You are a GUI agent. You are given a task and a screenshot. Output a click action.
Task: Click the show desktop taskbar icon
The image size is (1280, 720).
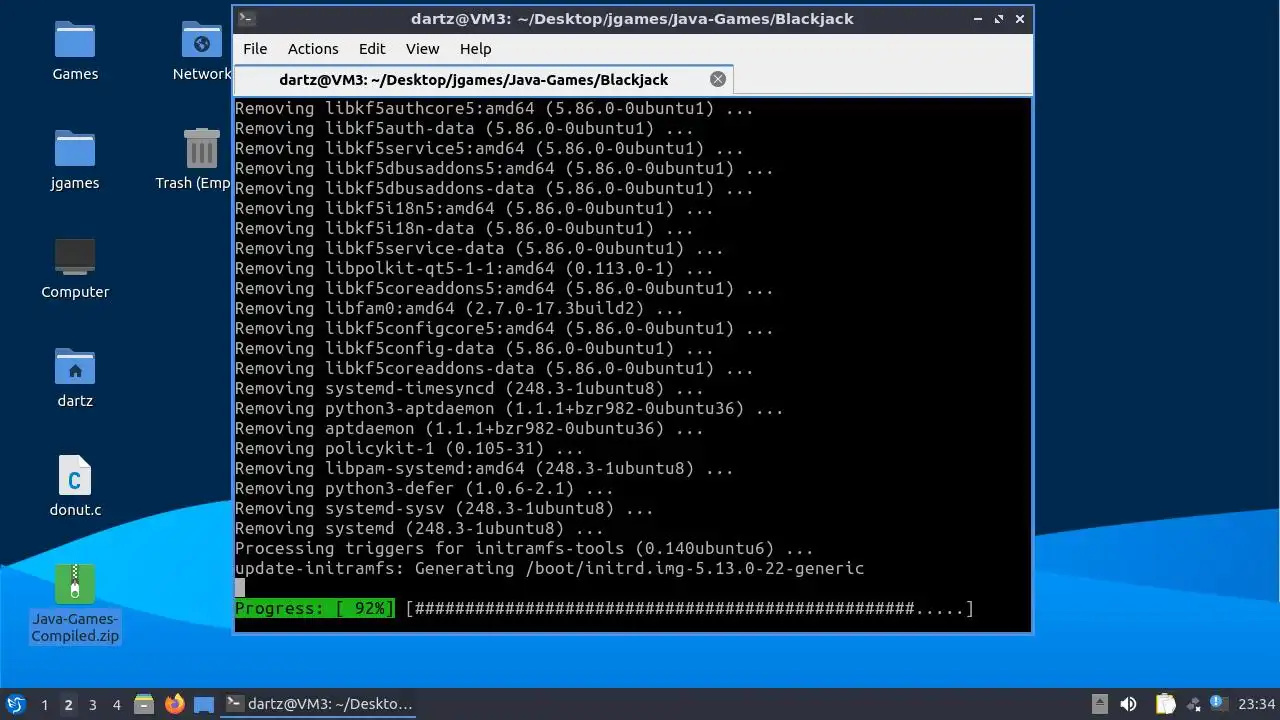pos(204,704)
